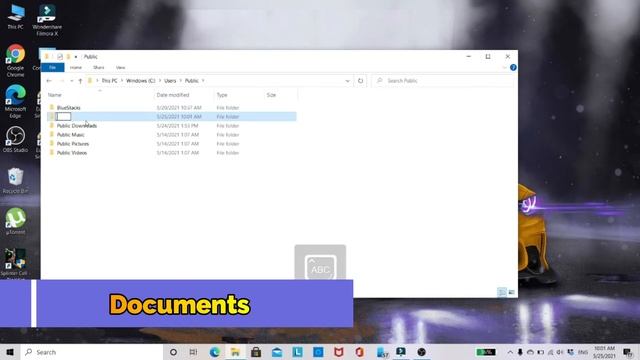Screen dimensions: 640x360
Task: Collapse the ribbon using the chevron
Action: tap(504, 67)
